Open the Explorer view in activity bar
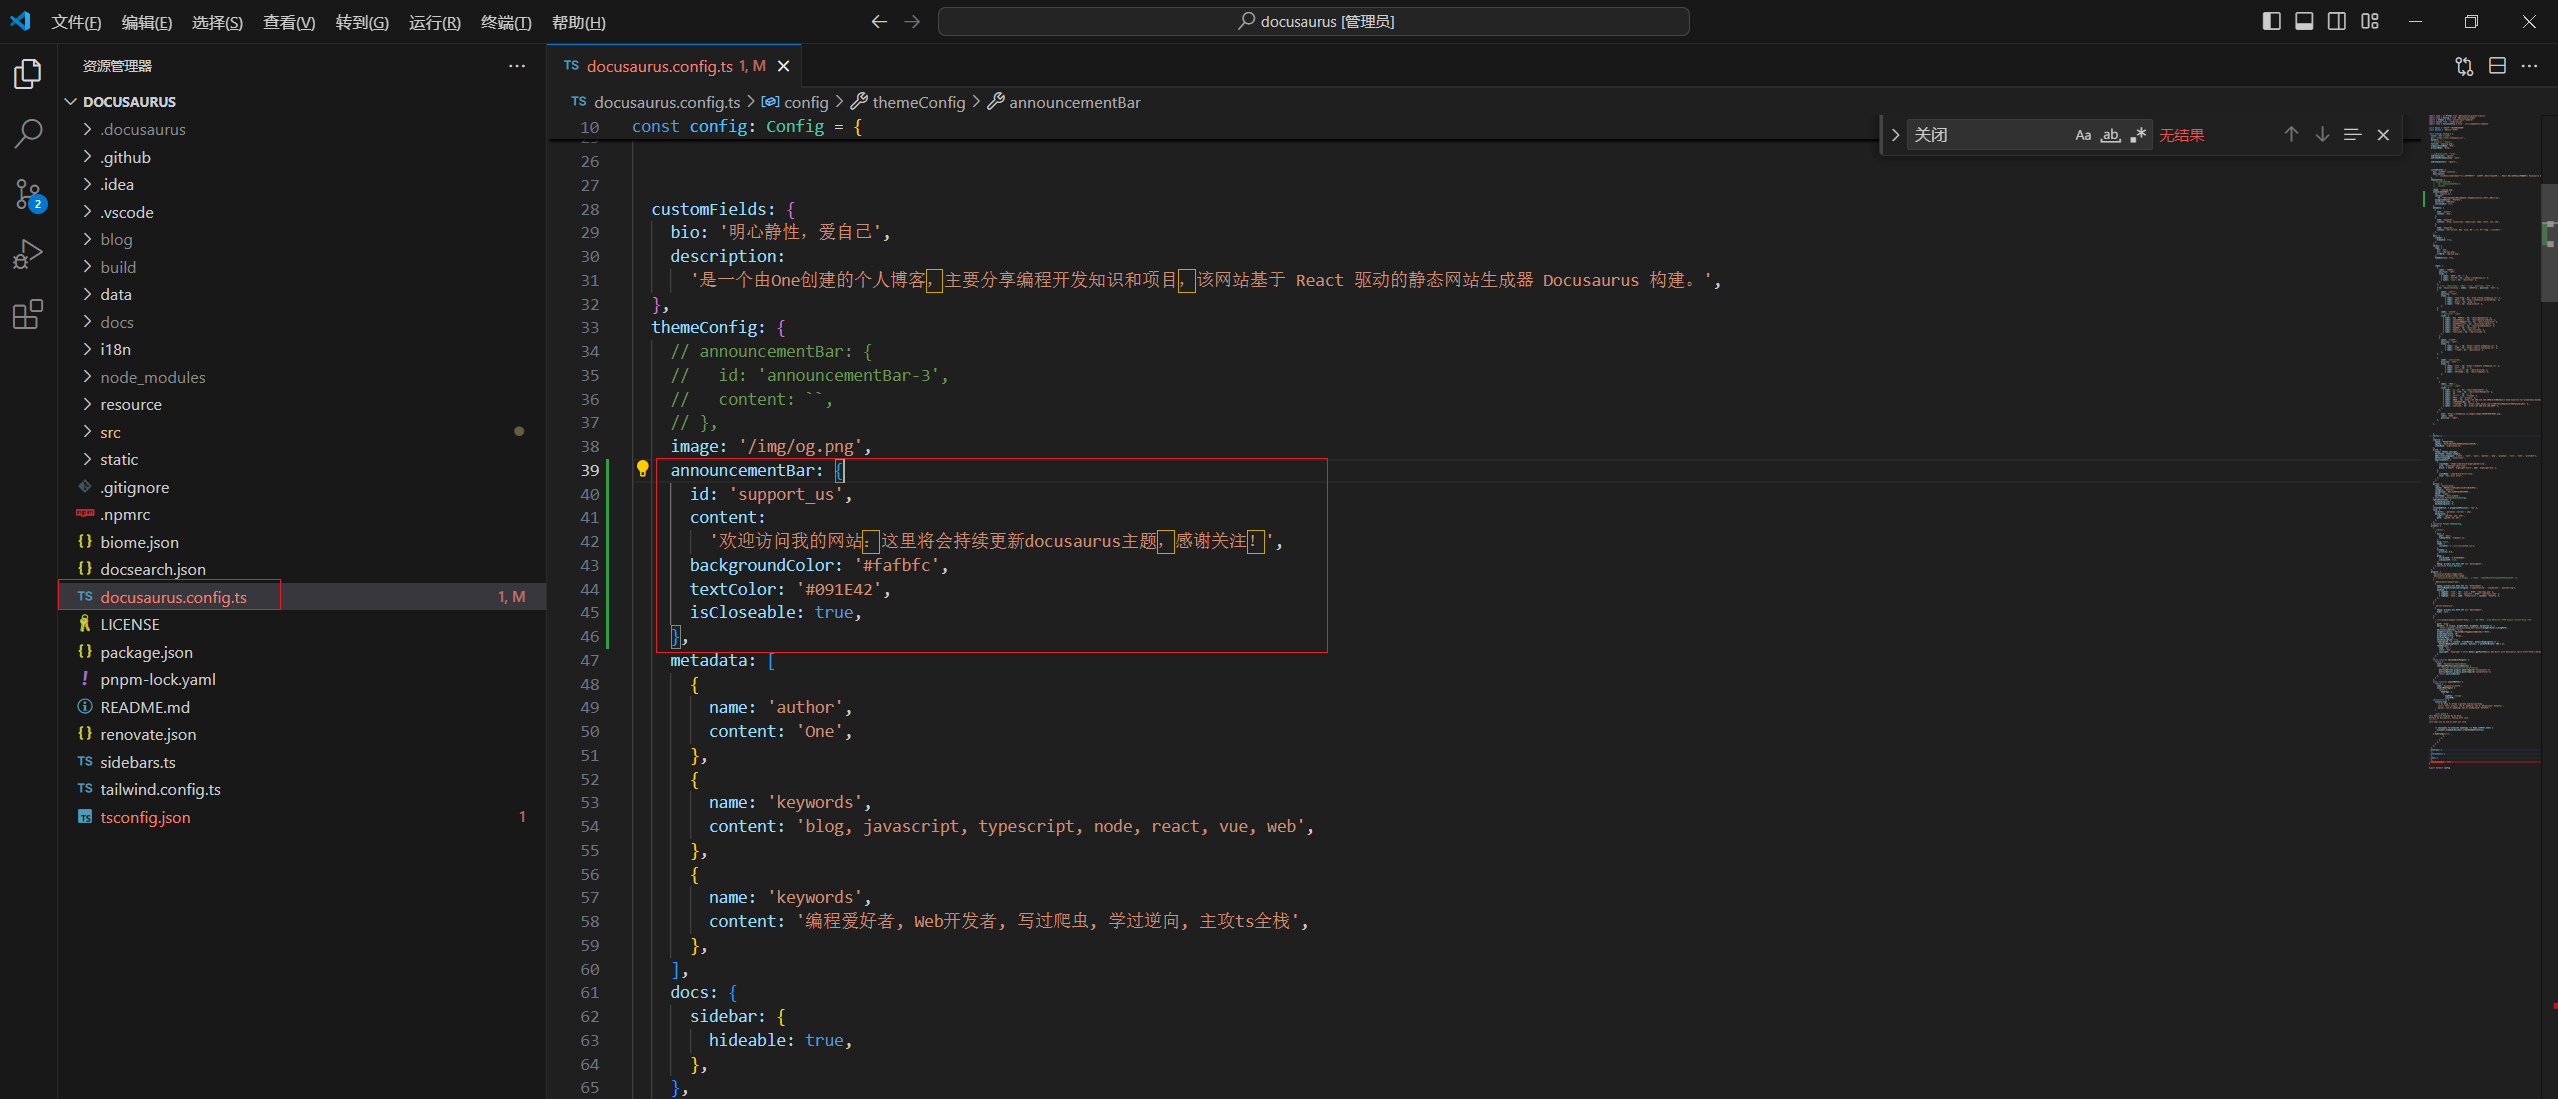The height and width of the screenshot is (1099, 2558). 28,74
